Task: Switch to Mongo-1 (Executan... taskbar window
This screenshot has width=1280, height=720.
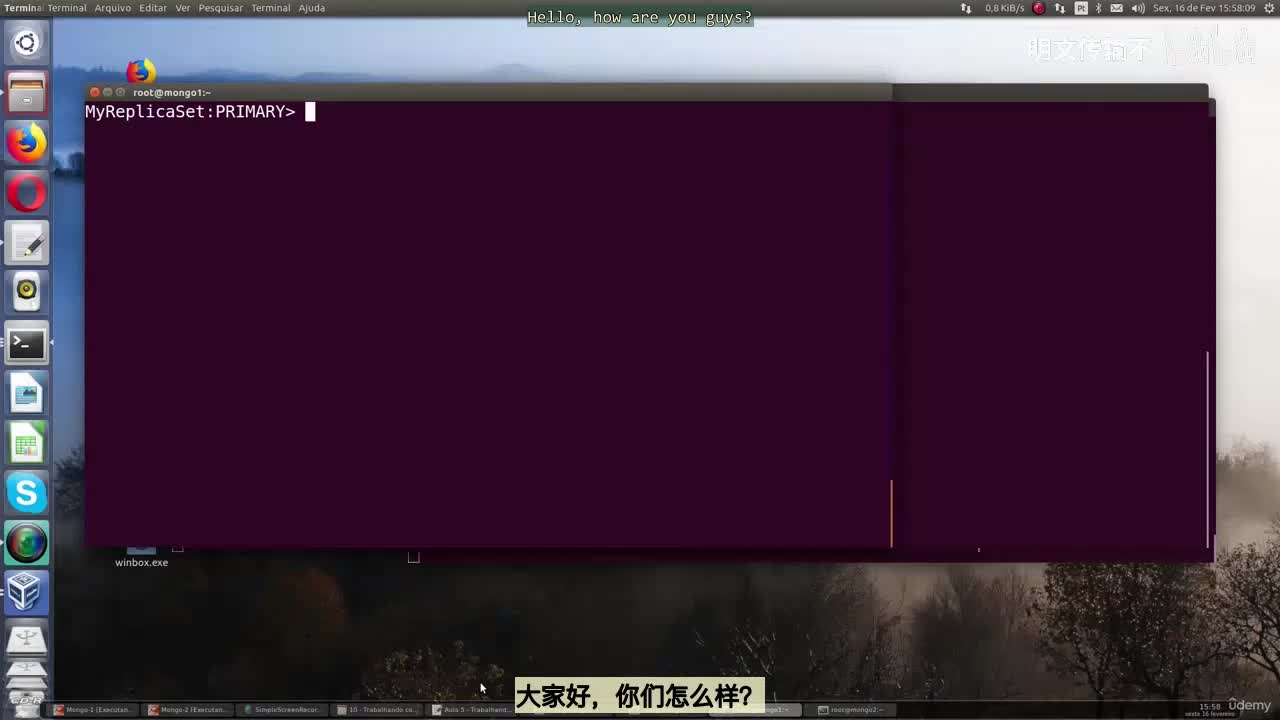Action: click(x=93, y=710)
